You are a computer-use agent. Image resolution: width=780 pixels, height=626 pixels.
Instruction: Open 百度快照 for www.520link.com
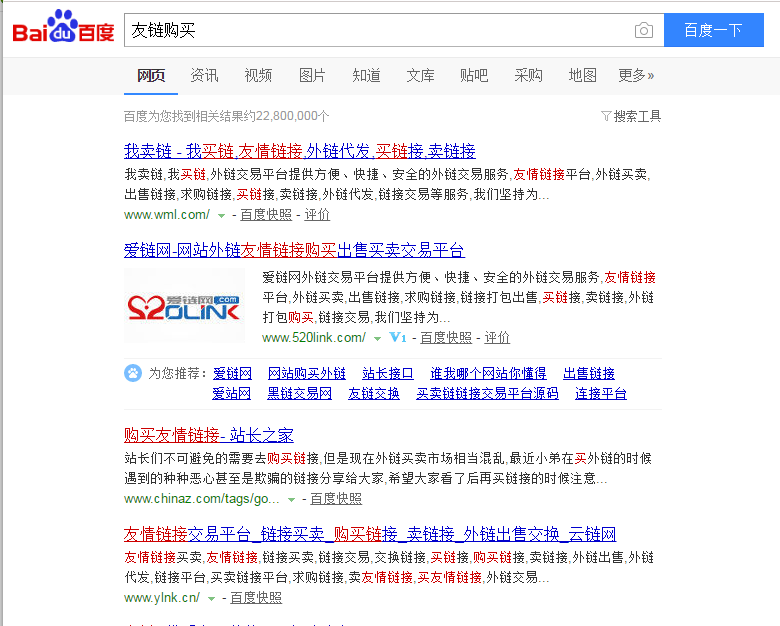point(446,337)
